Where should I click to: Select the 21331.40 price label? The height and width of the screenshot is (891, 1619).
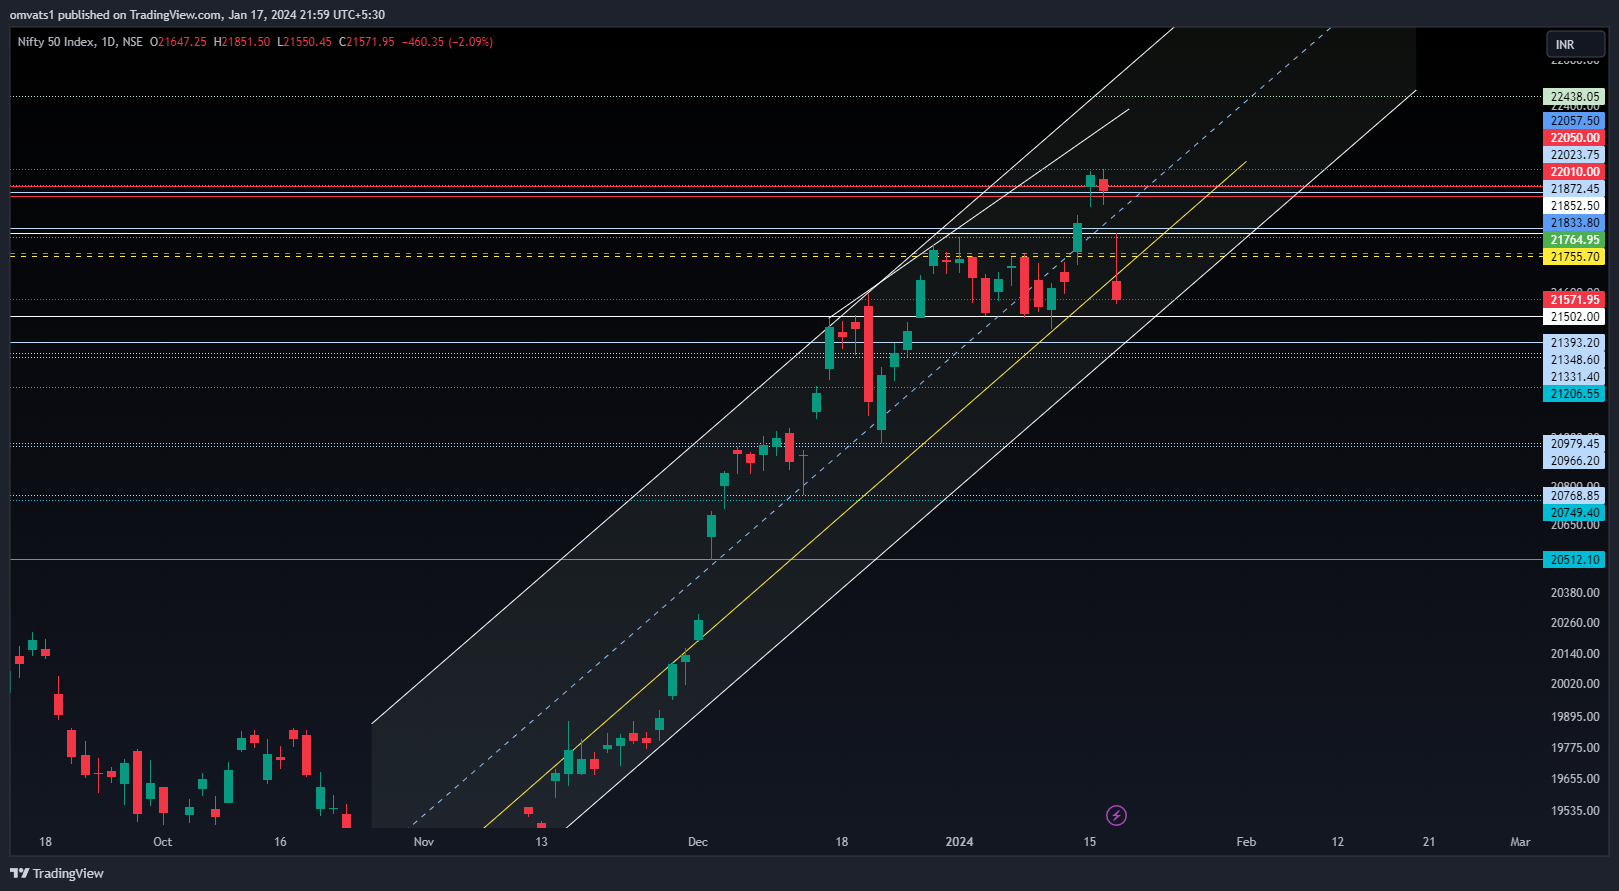pyautogui.click(x=1574, y=377)
